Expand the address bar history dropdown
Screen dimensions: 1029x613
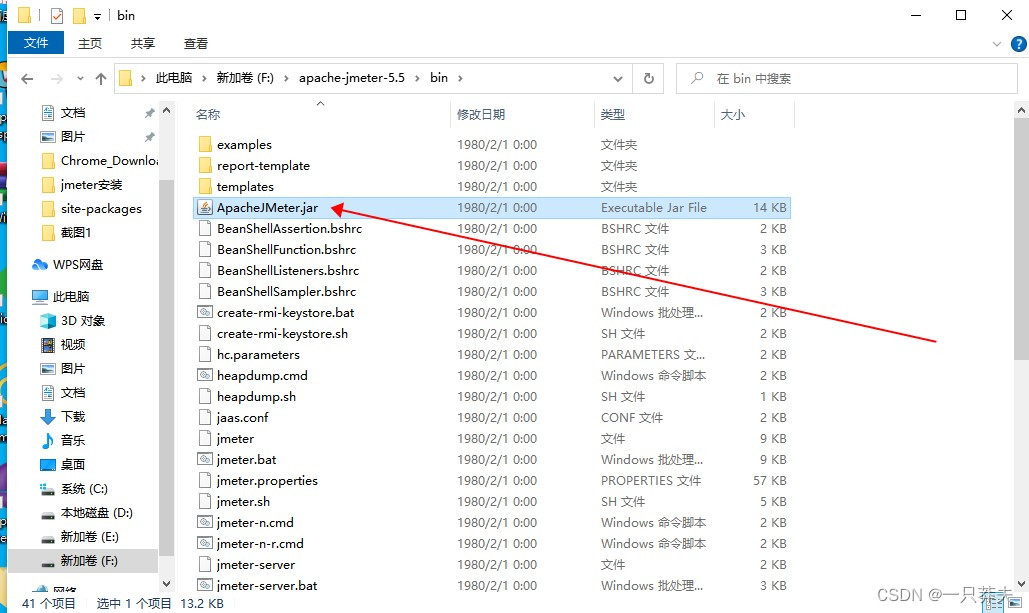point(618,79)
